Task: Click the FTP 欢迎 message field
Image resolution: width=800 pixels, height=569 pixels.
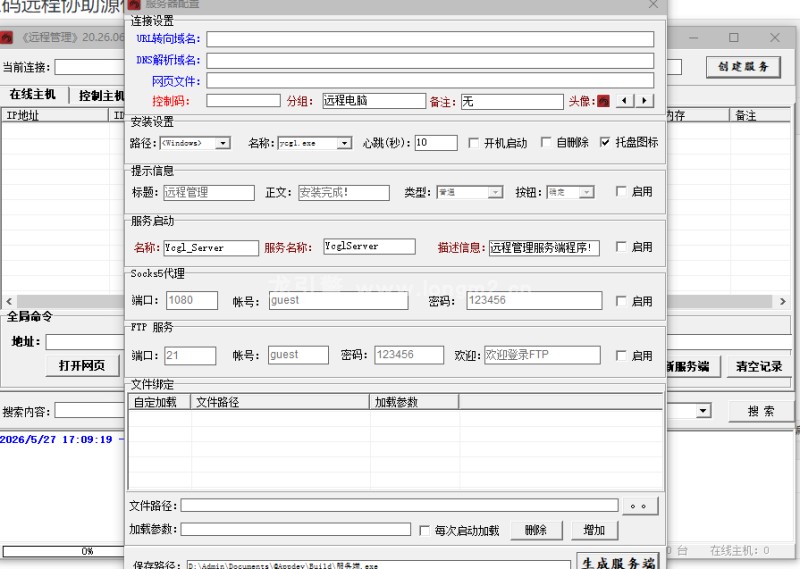Action: click(542, 355)
